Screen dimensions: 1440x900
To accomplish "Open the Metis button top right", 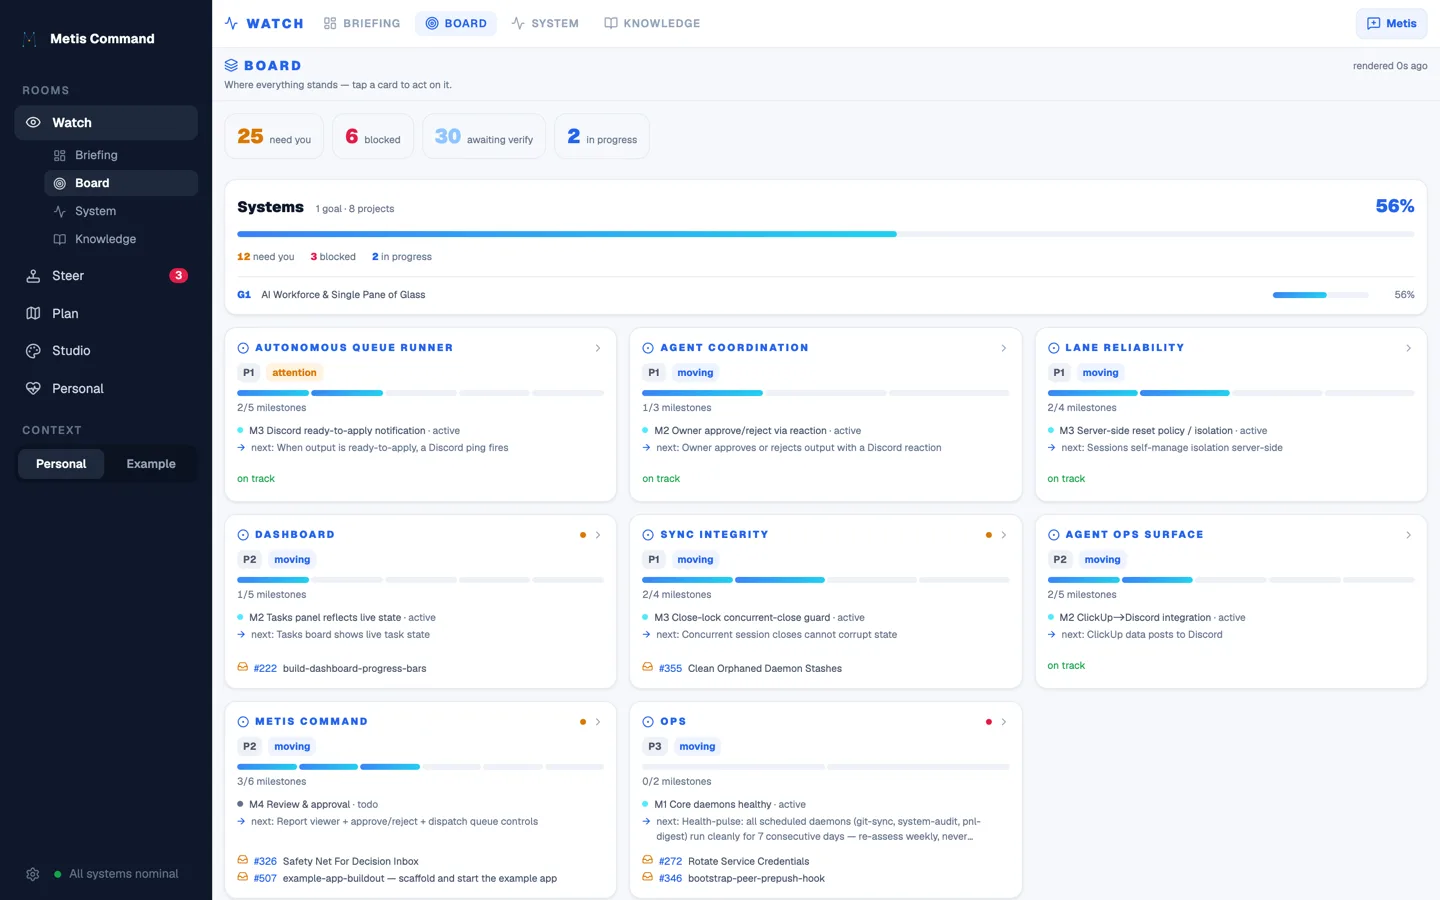I will (x=1392, y=23).
